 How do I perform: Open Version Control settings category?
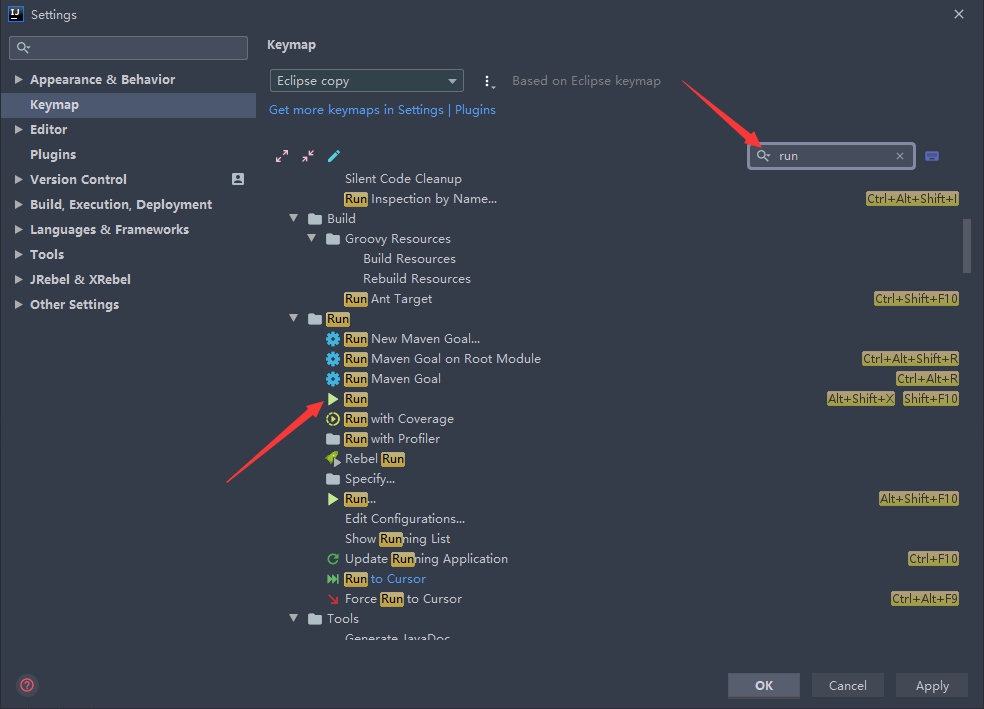[x=78, y=179]
